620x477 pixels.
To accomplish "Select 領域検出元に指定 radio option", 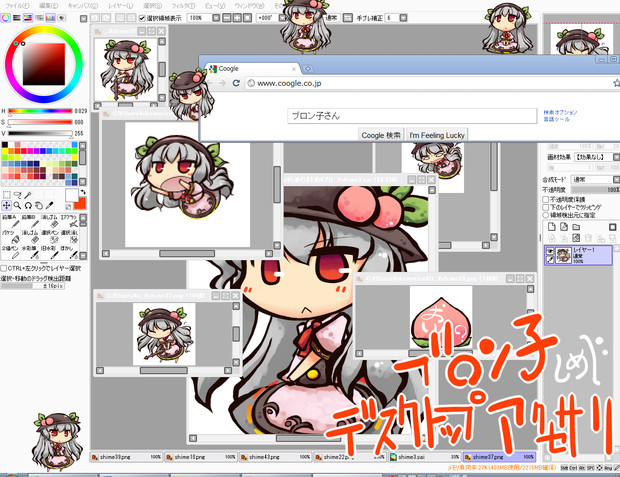I will point(546,215).
